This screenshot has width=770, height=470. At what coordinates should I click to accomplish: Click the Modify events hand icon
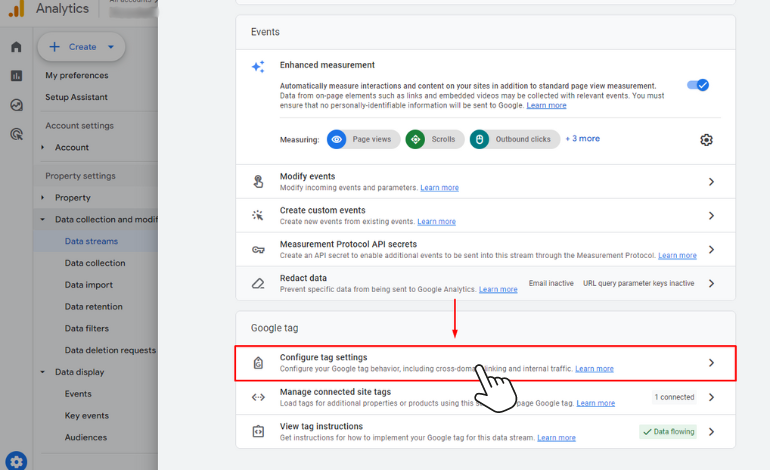pyautogui.click(x=258, y=182)
